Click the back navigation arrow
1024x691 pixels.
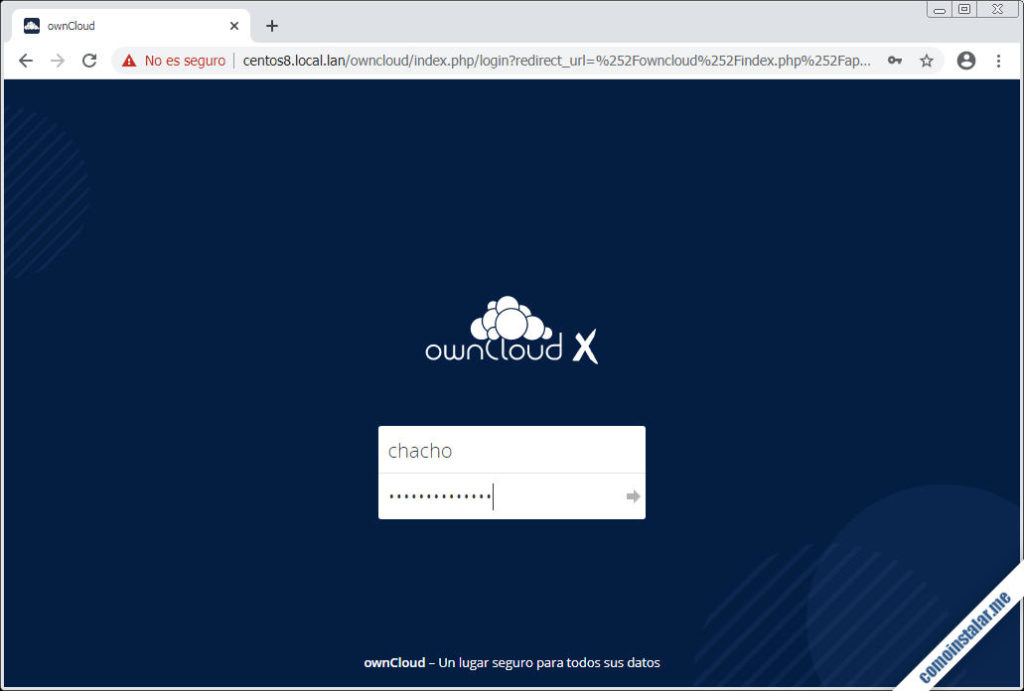pyautogui.click(x=25, y=60)
